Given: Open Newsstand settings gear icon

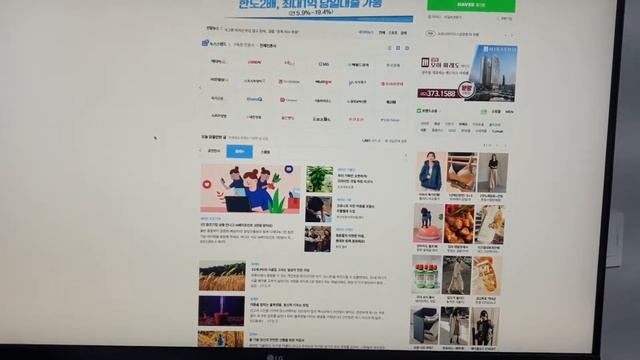Looking at the screenshot, I should pyautogui.click(x=407, y=48).
